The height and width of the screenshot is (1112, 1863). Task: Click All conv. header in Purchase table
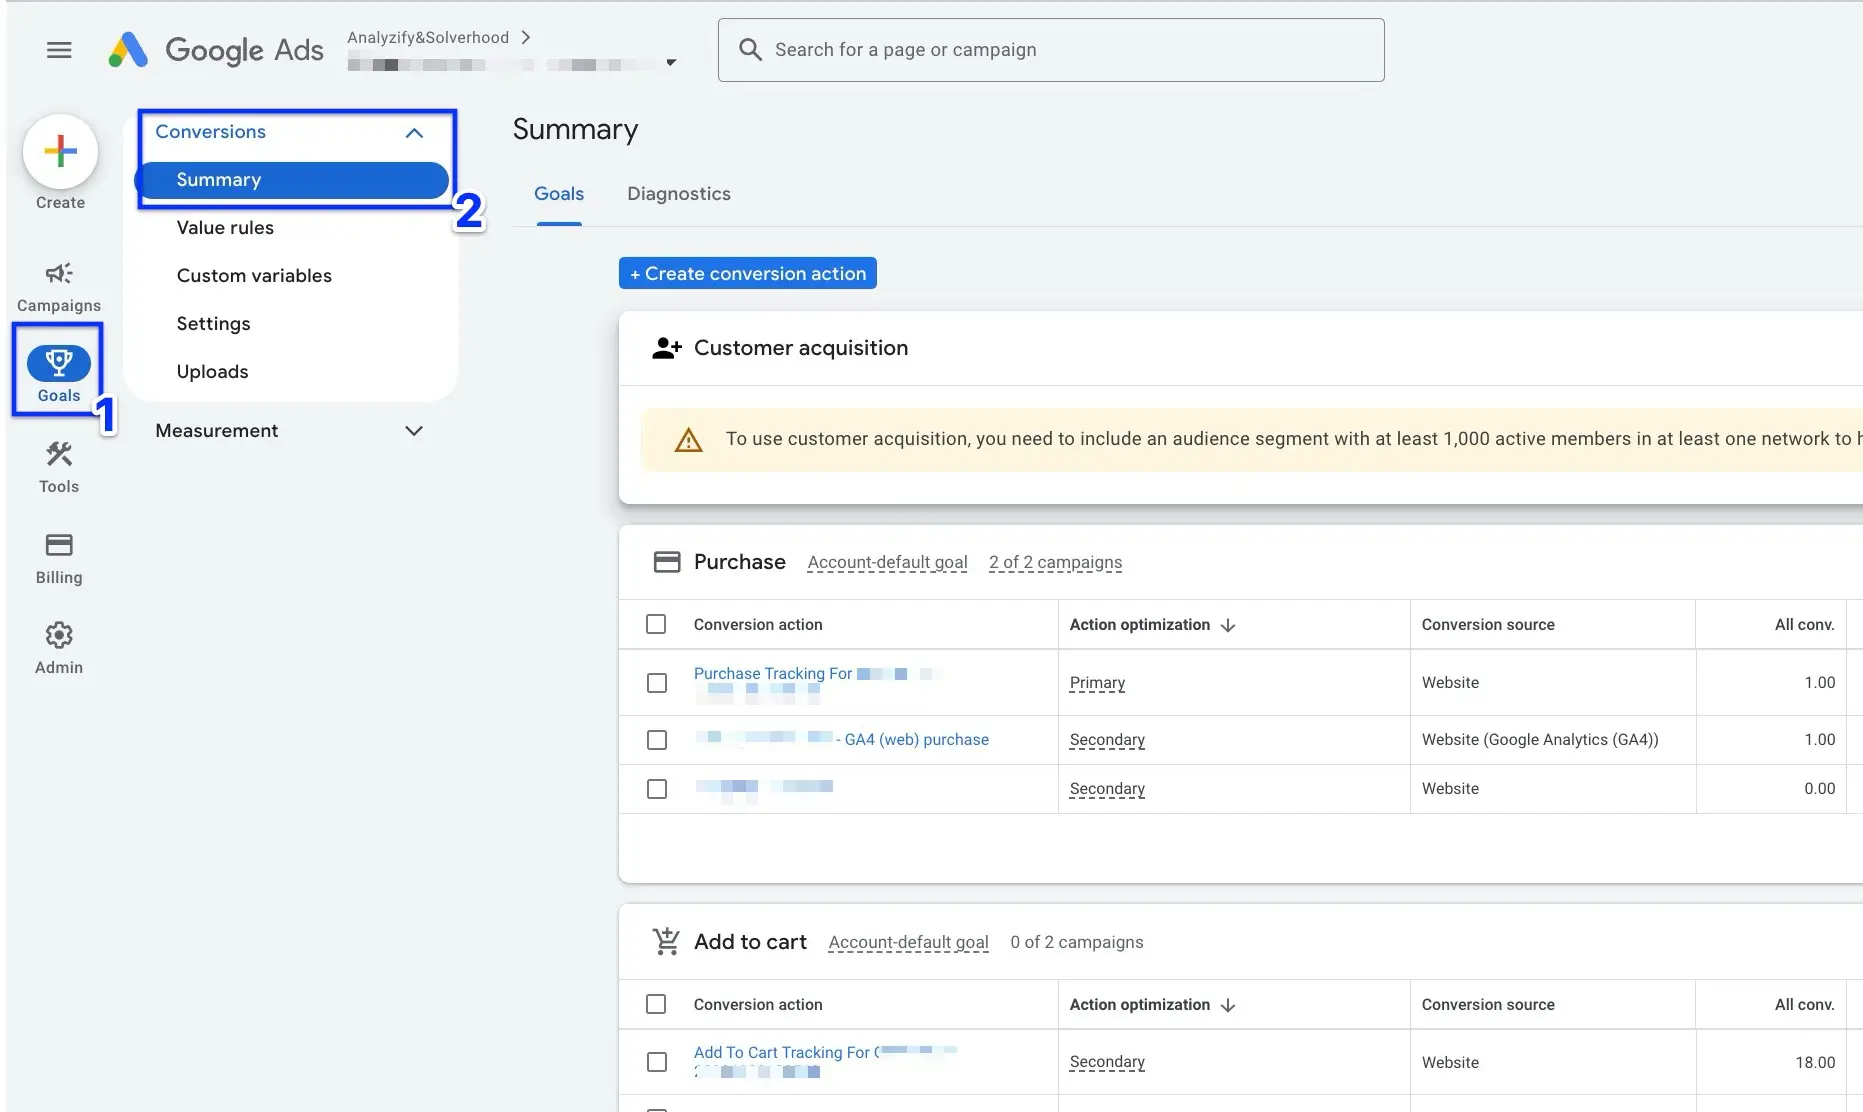(x=1804, y=624)
